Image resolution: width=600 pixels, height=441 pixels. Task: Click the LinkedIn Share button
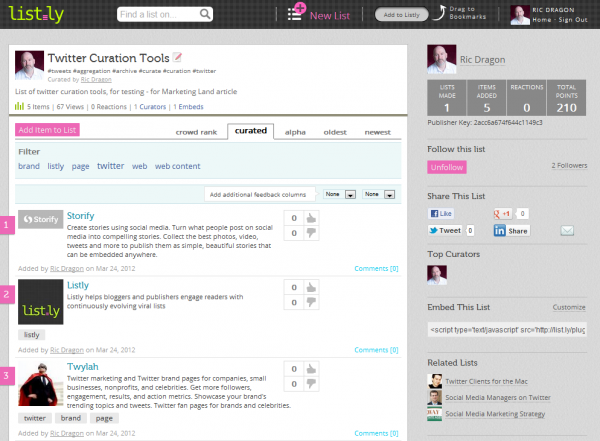tap(512, 230)
